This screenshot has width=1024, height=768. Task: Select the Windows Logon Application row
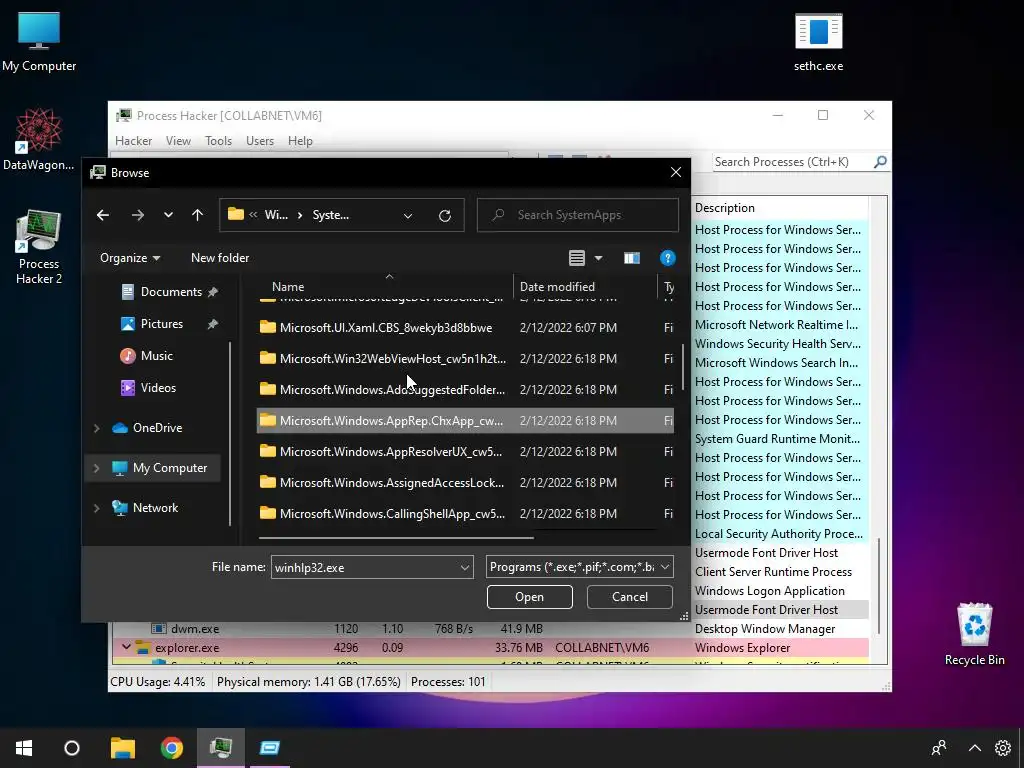780,591
